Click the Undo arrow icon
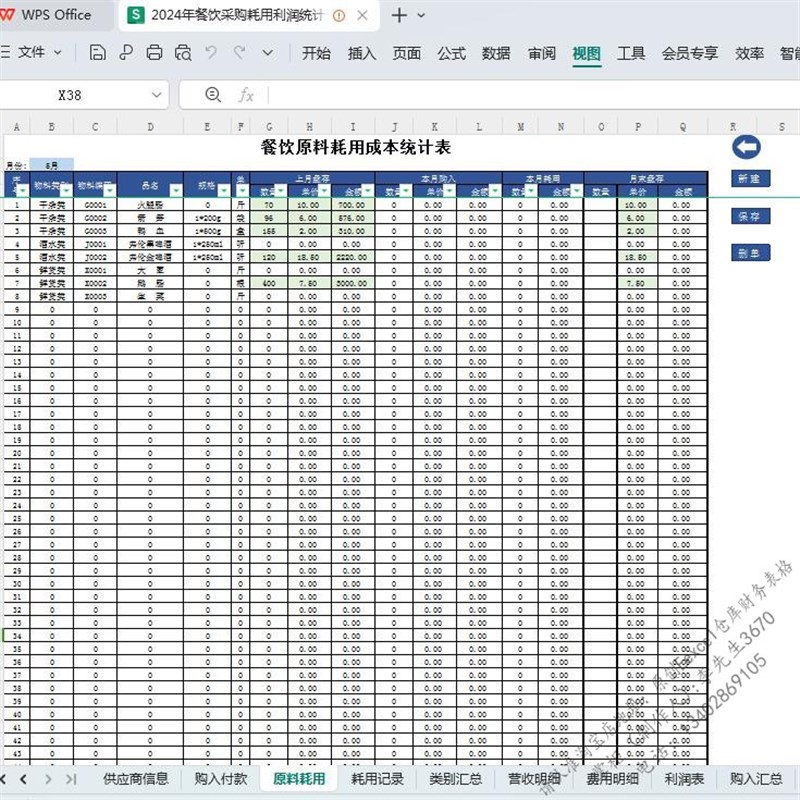The height and width of the screenshot is (800, 800). pyautogui.click(x=212, y=52)
